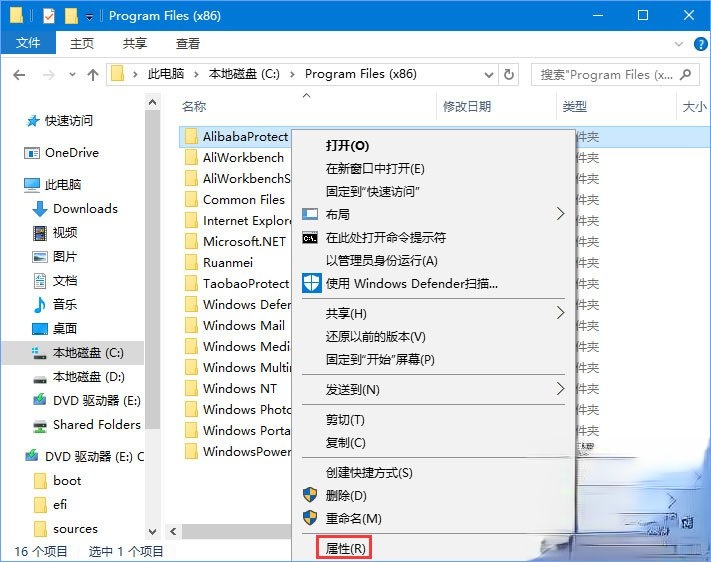Open the Quick Access Toolbar customize dropdown
This screenshot has width=711, height=562.
90,17
